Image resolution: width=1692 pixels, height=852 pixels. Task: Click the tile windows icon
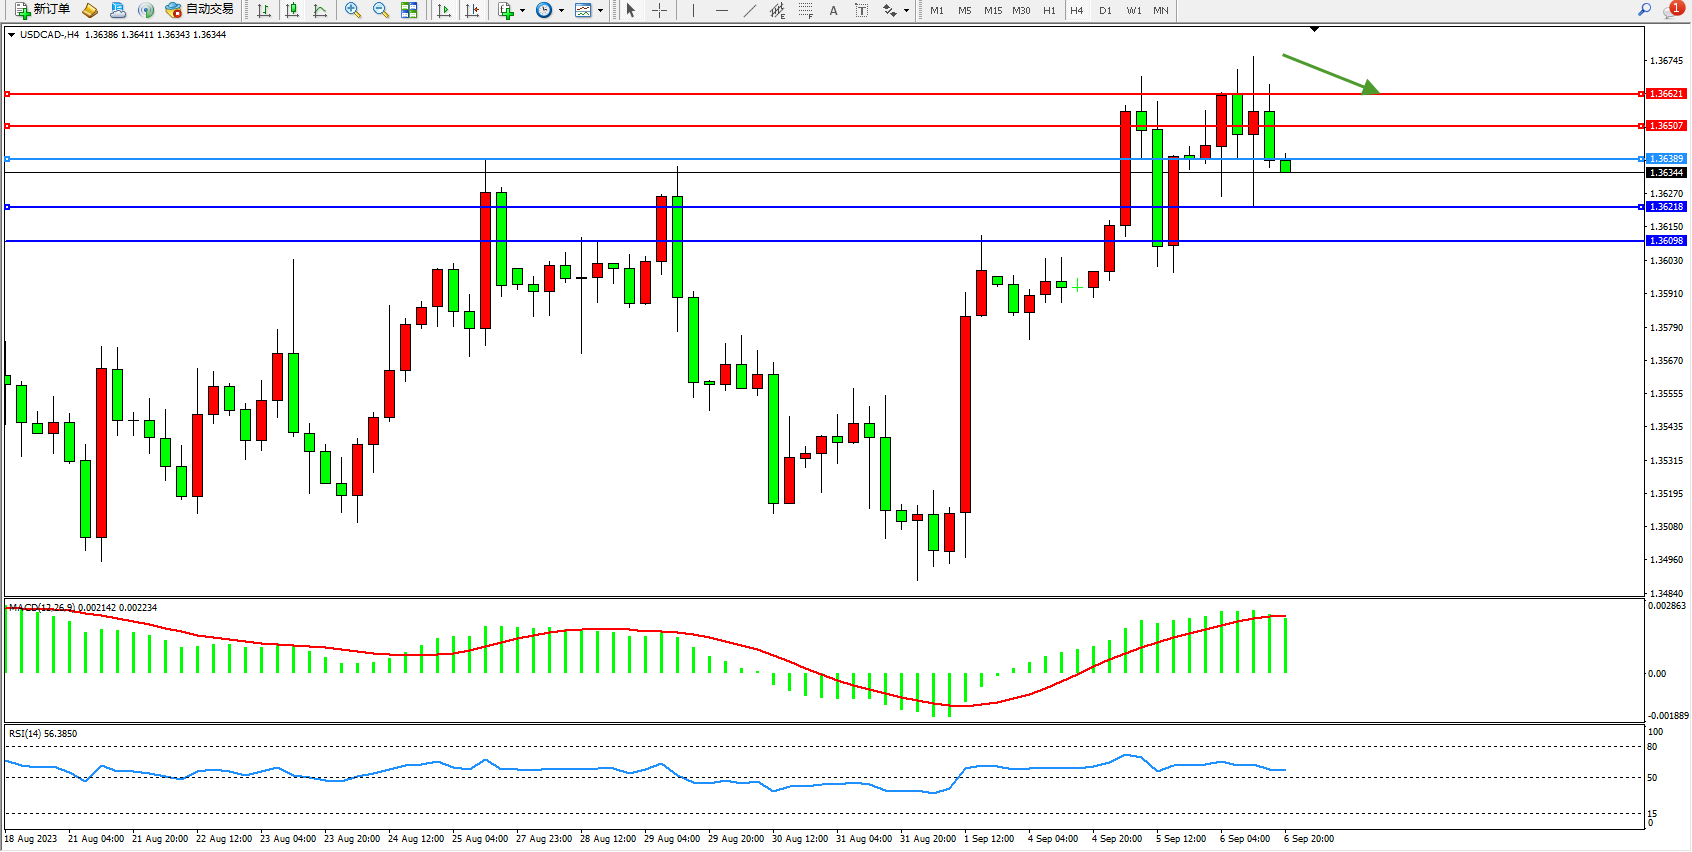(409, 10)
